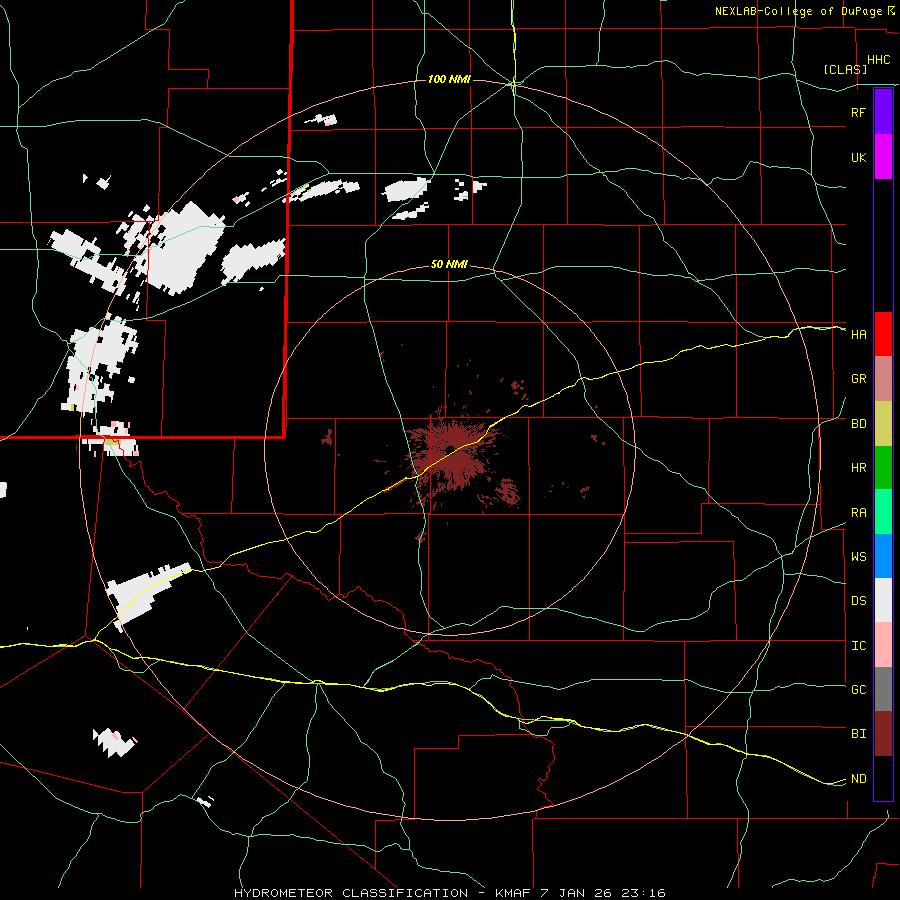Click the GR legend label
Screen dimensions: 900x900
tap(858, 379)
